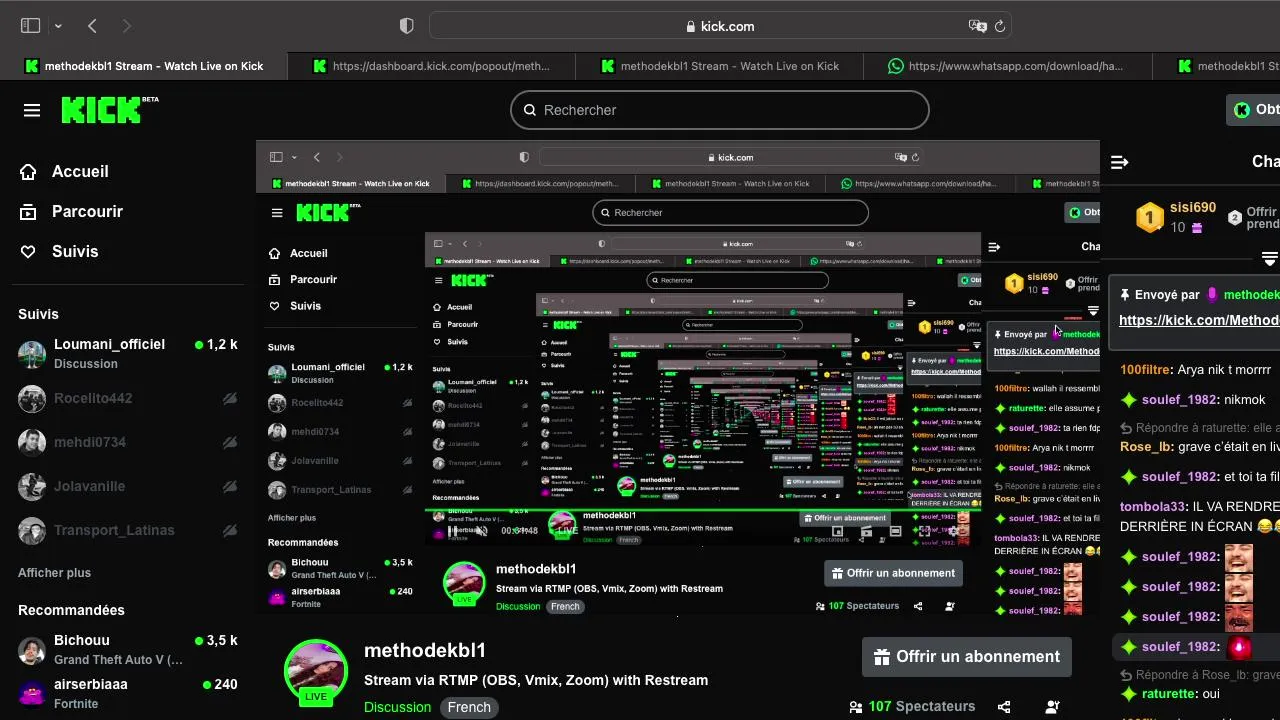The width and height of the screenshot is (1280, 720).
Task: Click the live stream video player
Action: (x=678, y=377)
